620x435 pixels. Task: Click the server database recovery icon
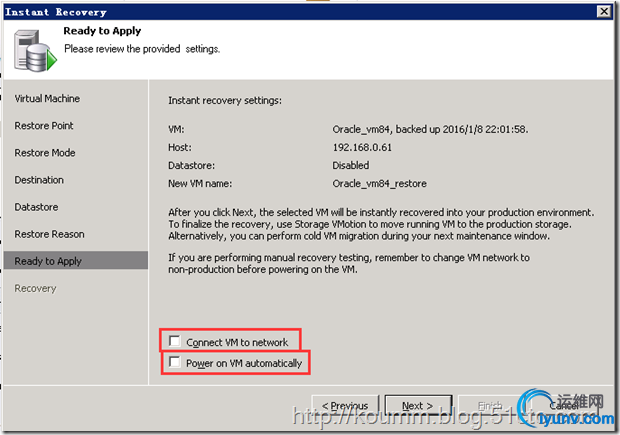[35, 51]
